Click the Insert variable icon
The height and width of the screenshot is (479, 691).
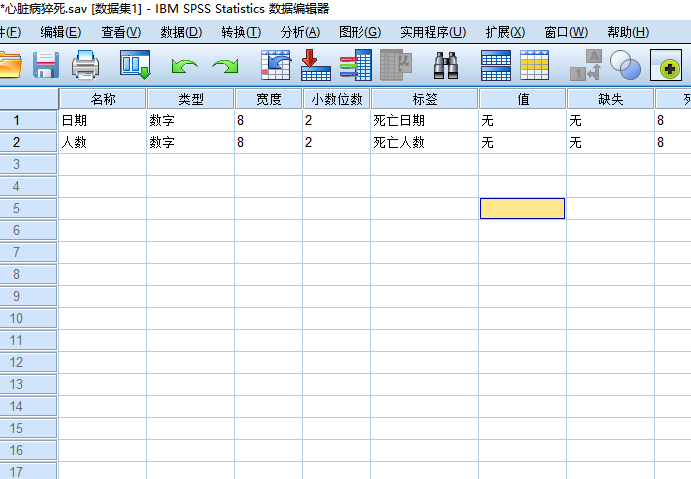click(x=535, y=65)
